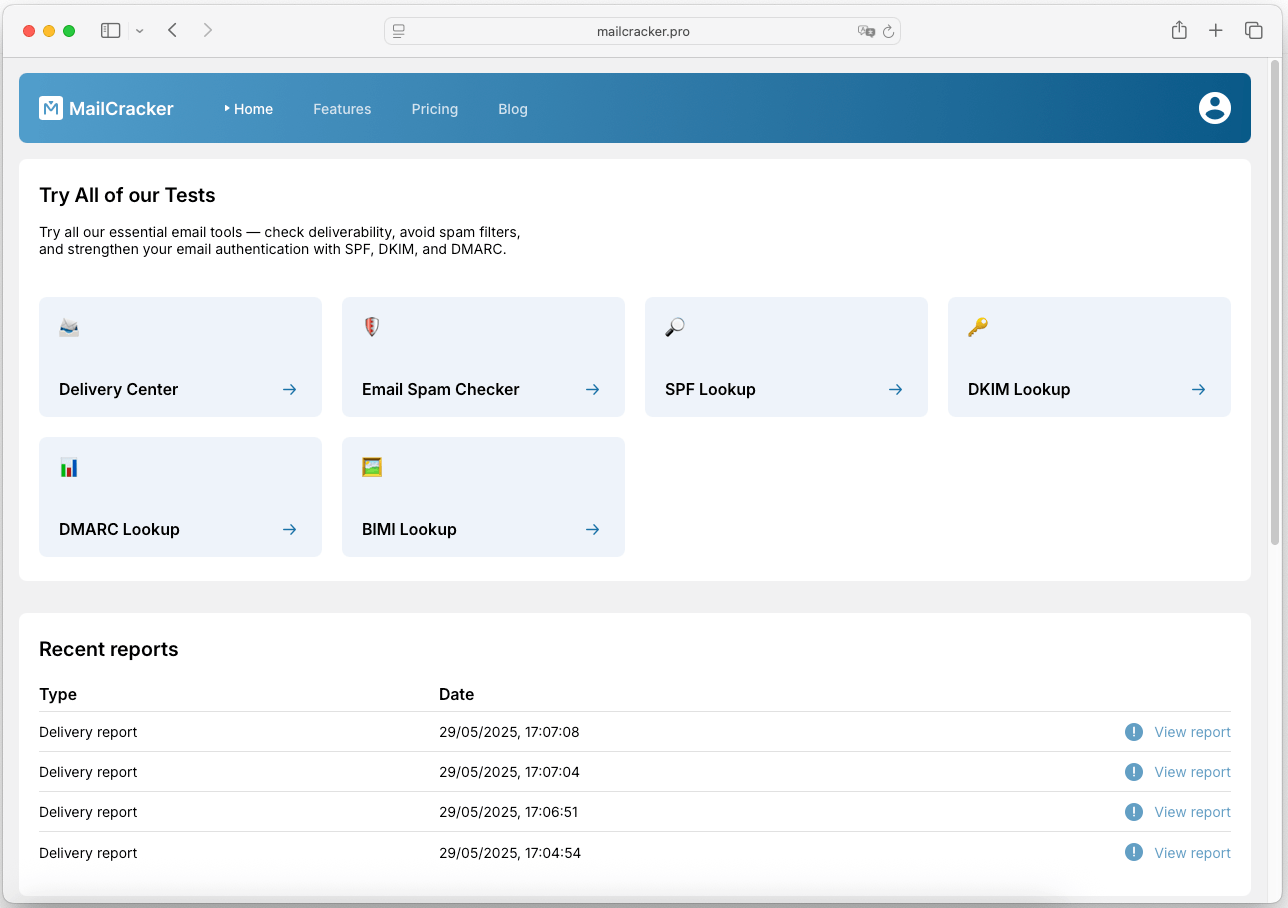Click the DMARC Lookup bar chart icon

[69, 467]
